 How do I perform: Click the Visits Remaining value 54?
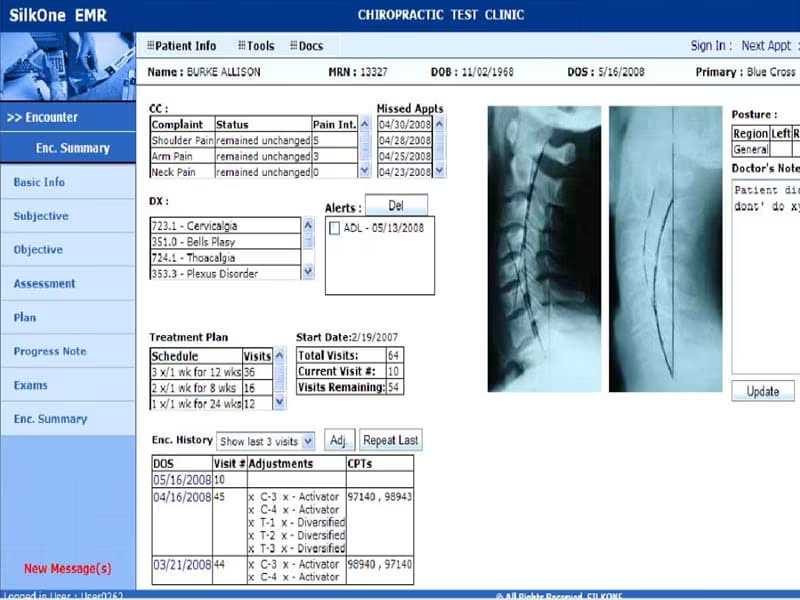[x=393, y=387]
